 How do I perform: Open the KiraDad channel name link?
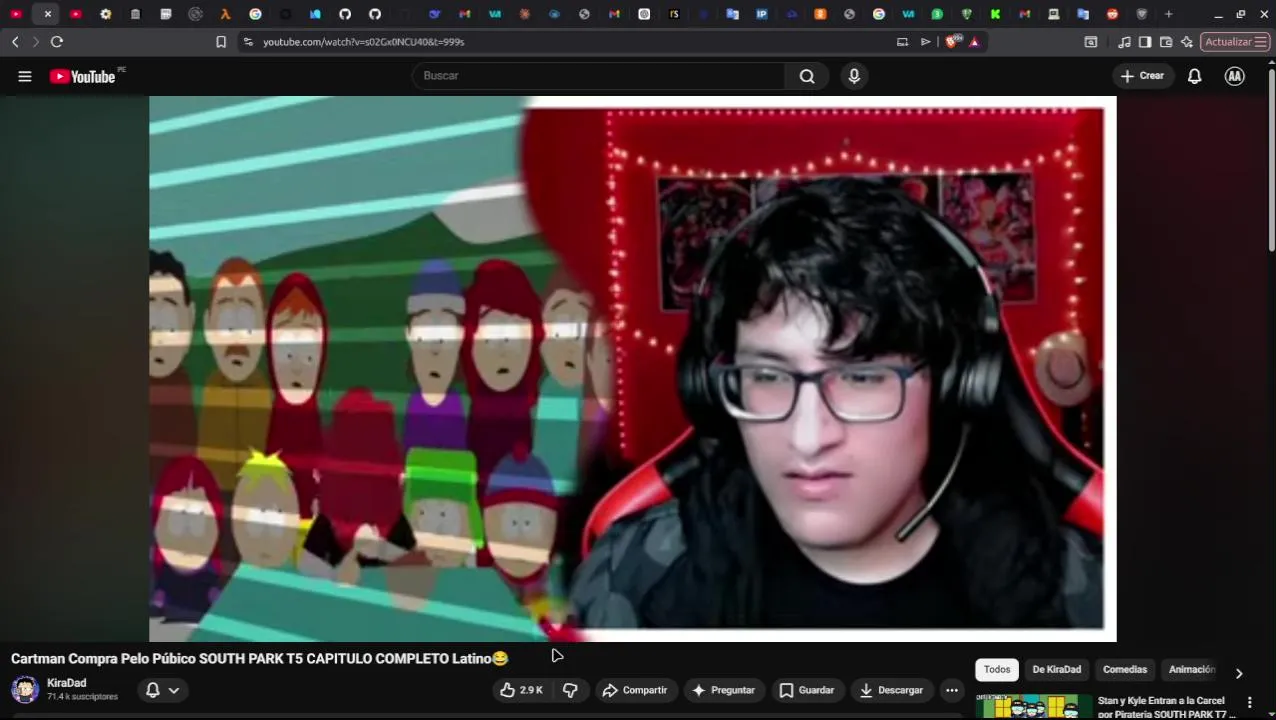coord(66,683)
